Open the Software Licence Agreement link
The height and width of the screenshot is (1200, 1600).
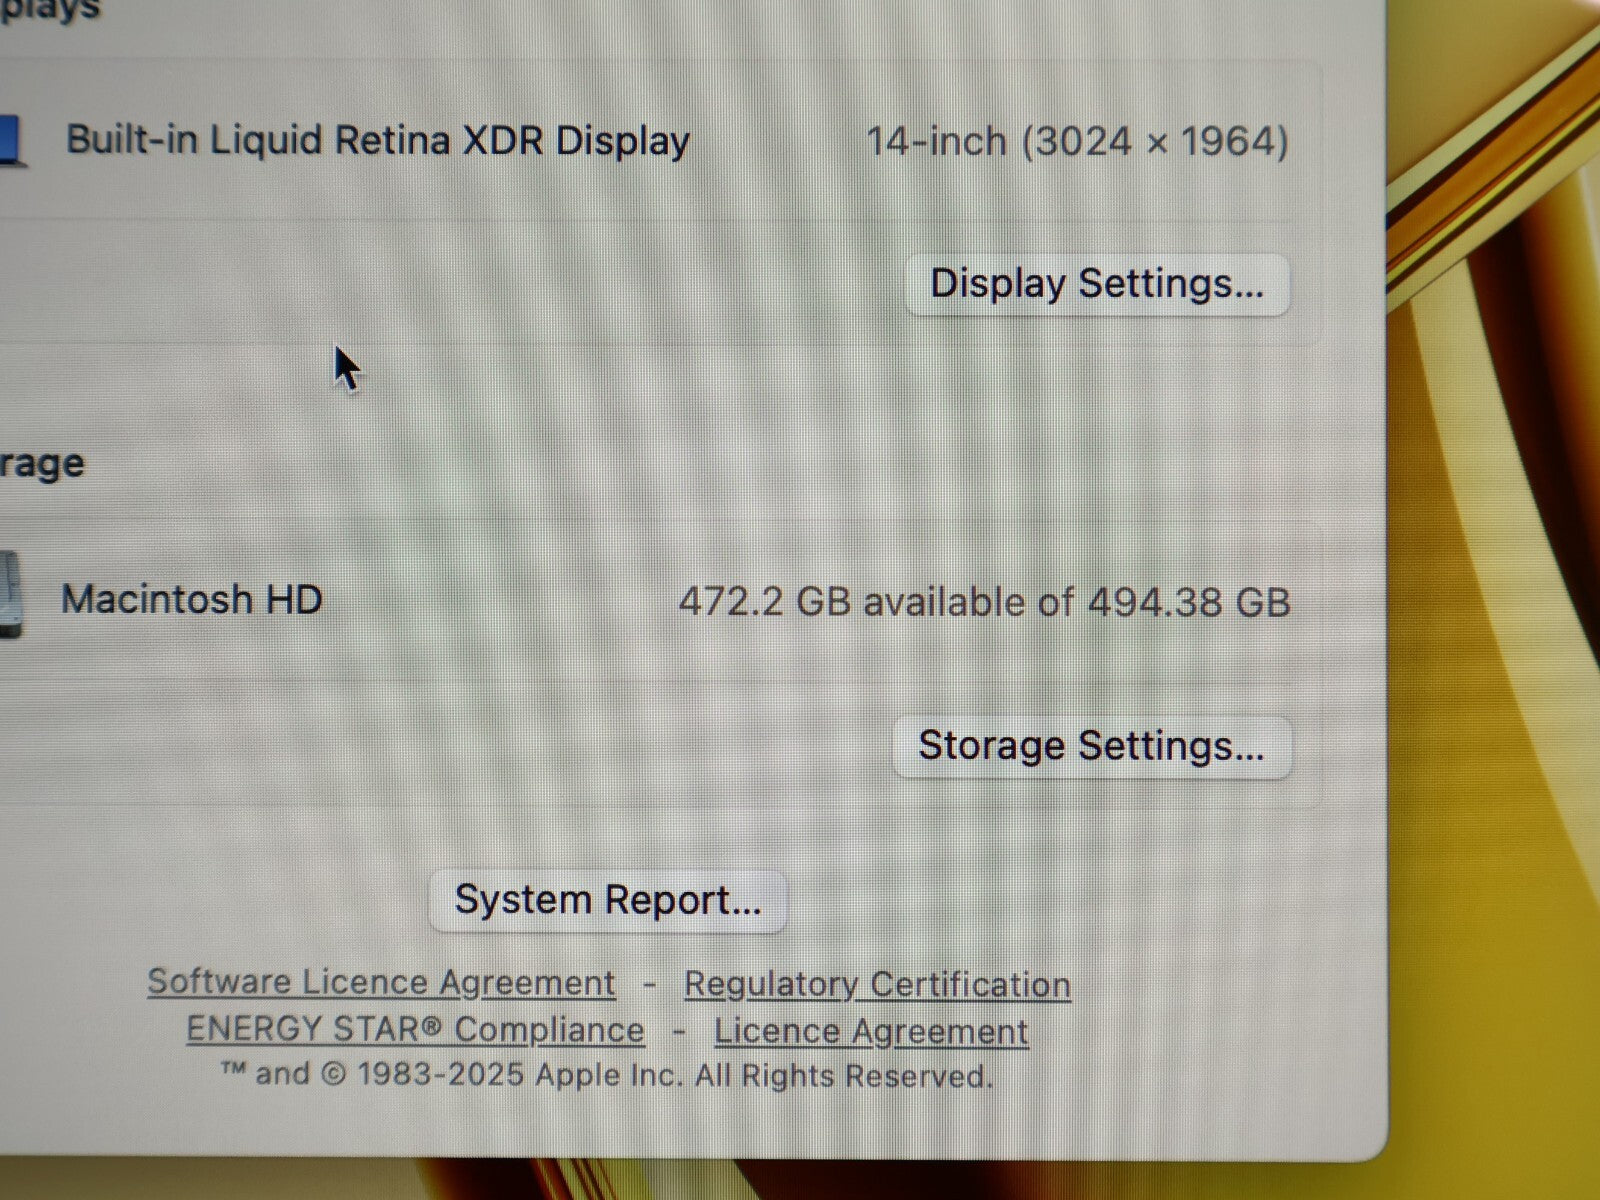point(381,982)
